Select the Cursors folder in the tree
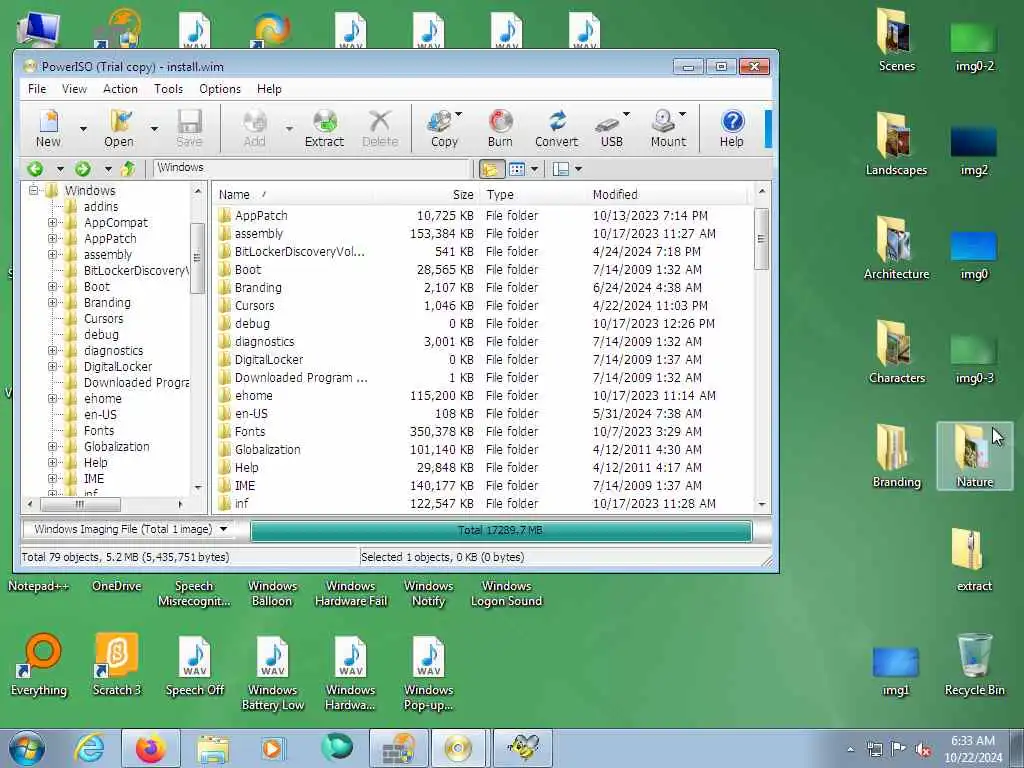This screenshot has height=768, width=1024. (103, 319)
